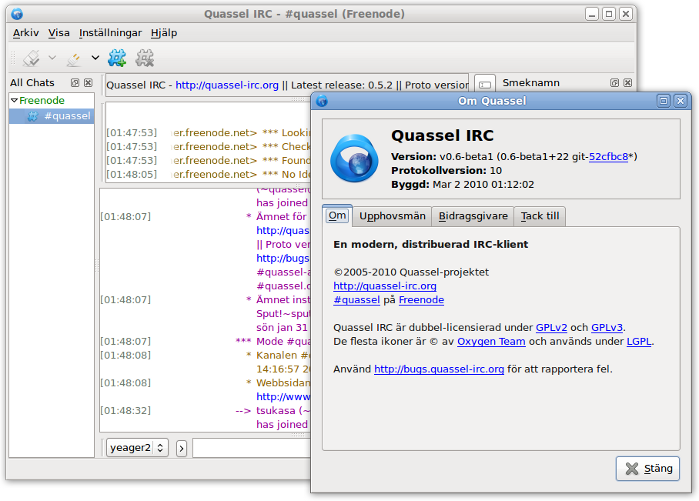Screen dimensions: 699x501
Task: Click the http://www link in chat log
Action: (x=283, y=397)
